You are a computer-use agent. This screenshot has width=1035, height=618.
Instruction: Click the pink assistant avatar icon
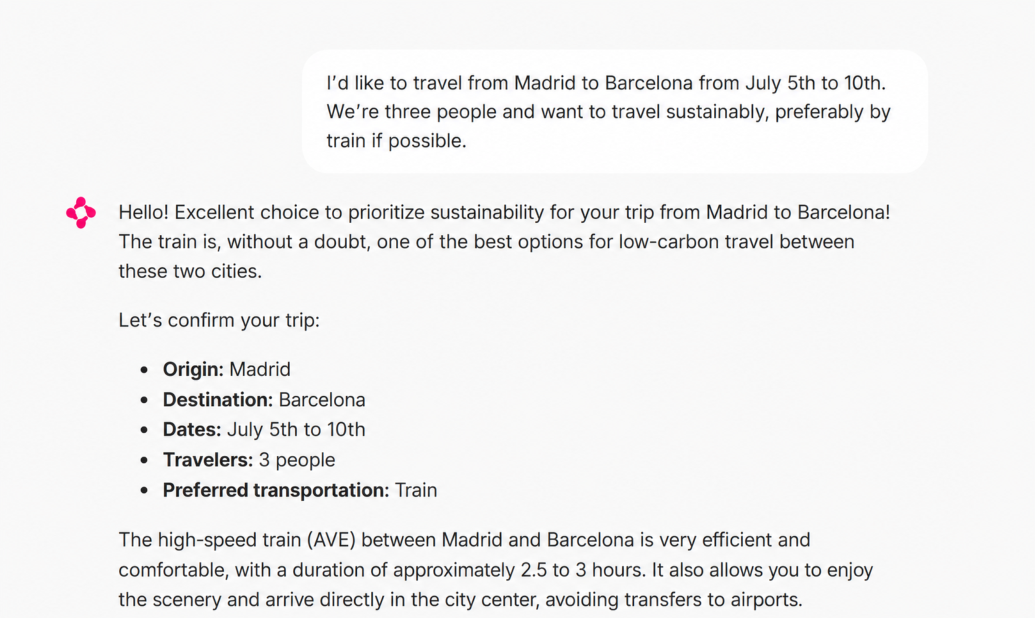pos(81,213)
